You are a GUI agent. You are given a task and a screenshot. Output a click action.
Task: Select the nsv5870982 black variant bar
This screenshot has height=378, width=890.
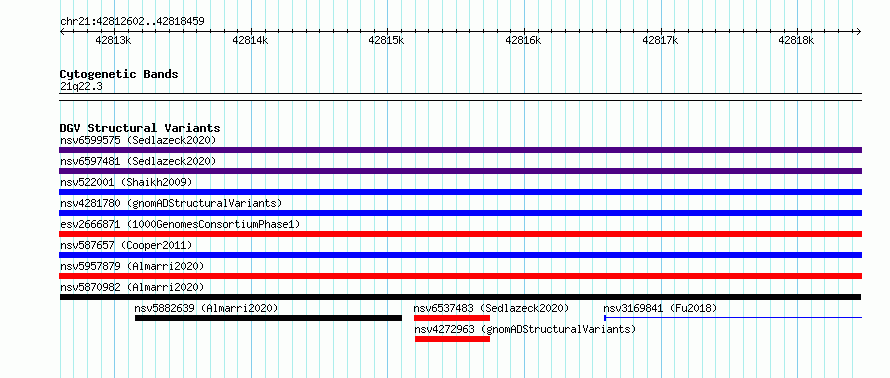pyautogui.click(x=460, y=297)
